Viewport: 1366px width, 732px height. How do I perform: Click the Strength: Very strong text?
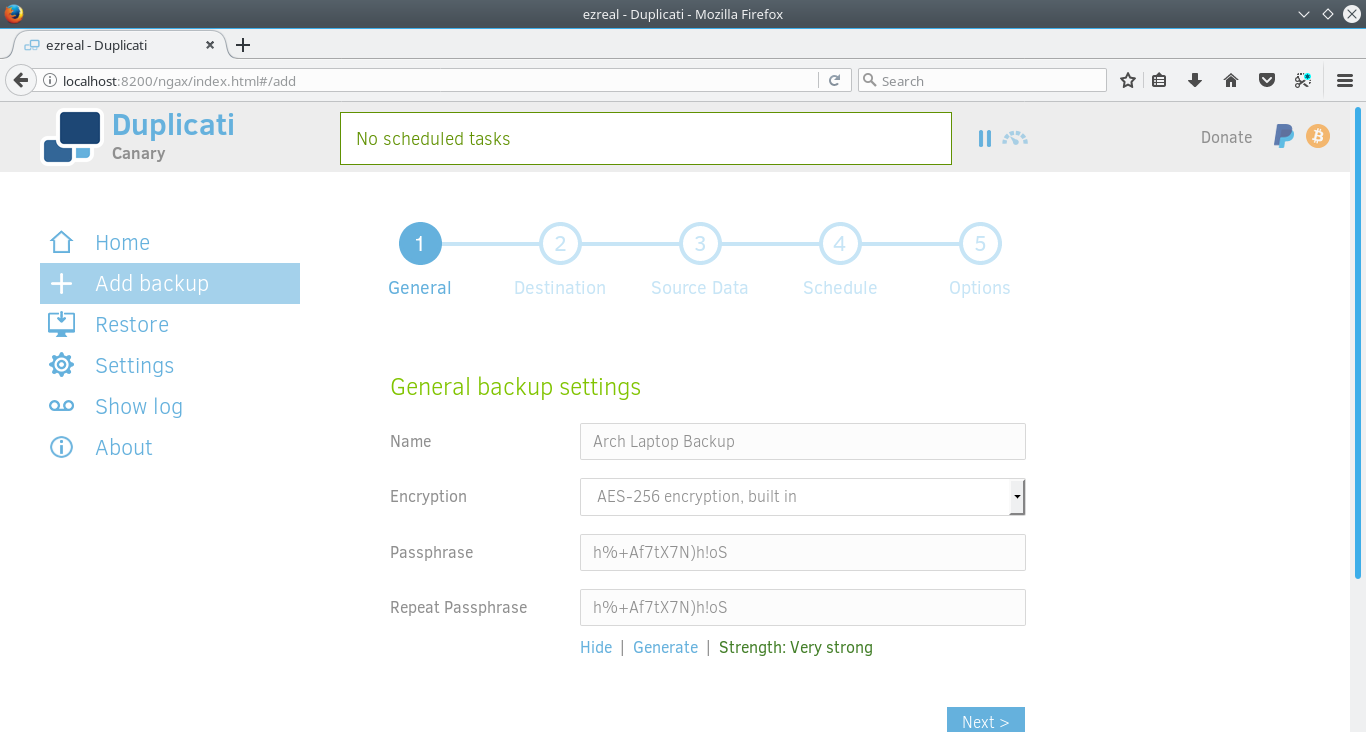coord(796,647)
